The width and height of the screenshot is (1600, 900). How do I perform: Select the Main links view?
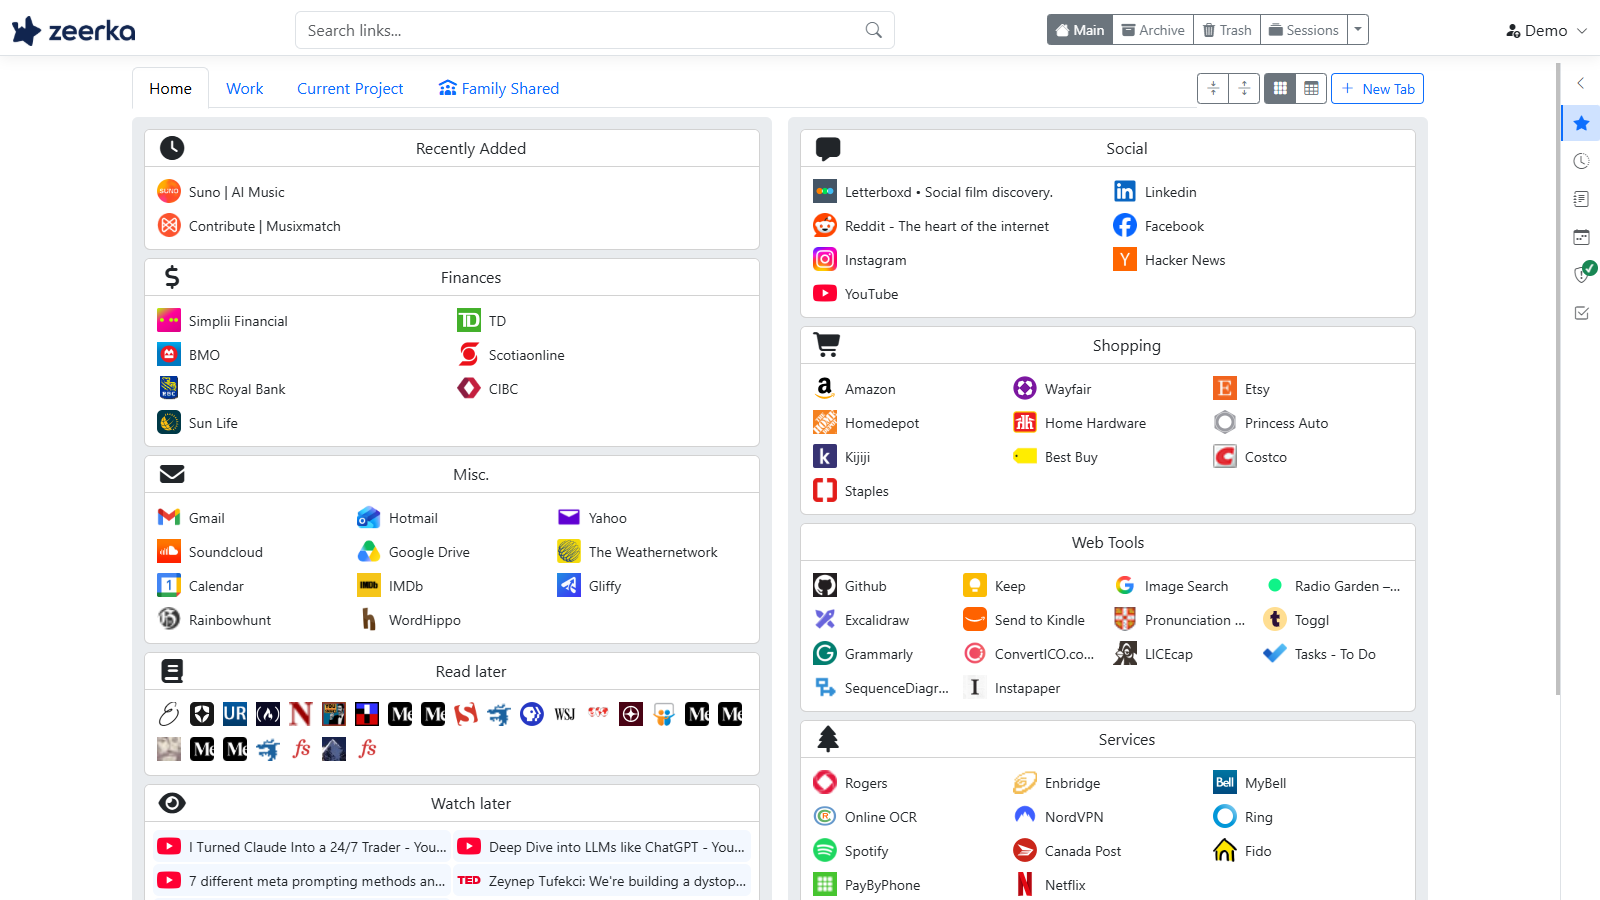point(1080,30)
